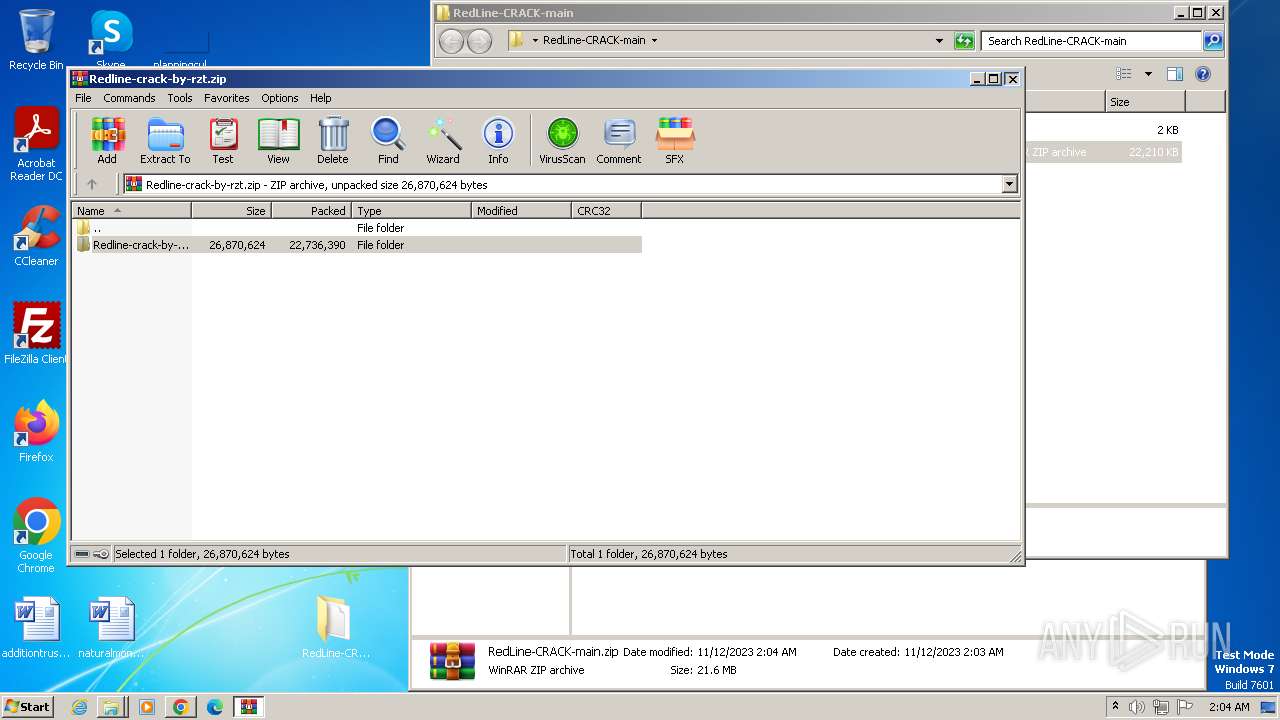
Task: Open the Options menu
Action: tap(280, 98)
